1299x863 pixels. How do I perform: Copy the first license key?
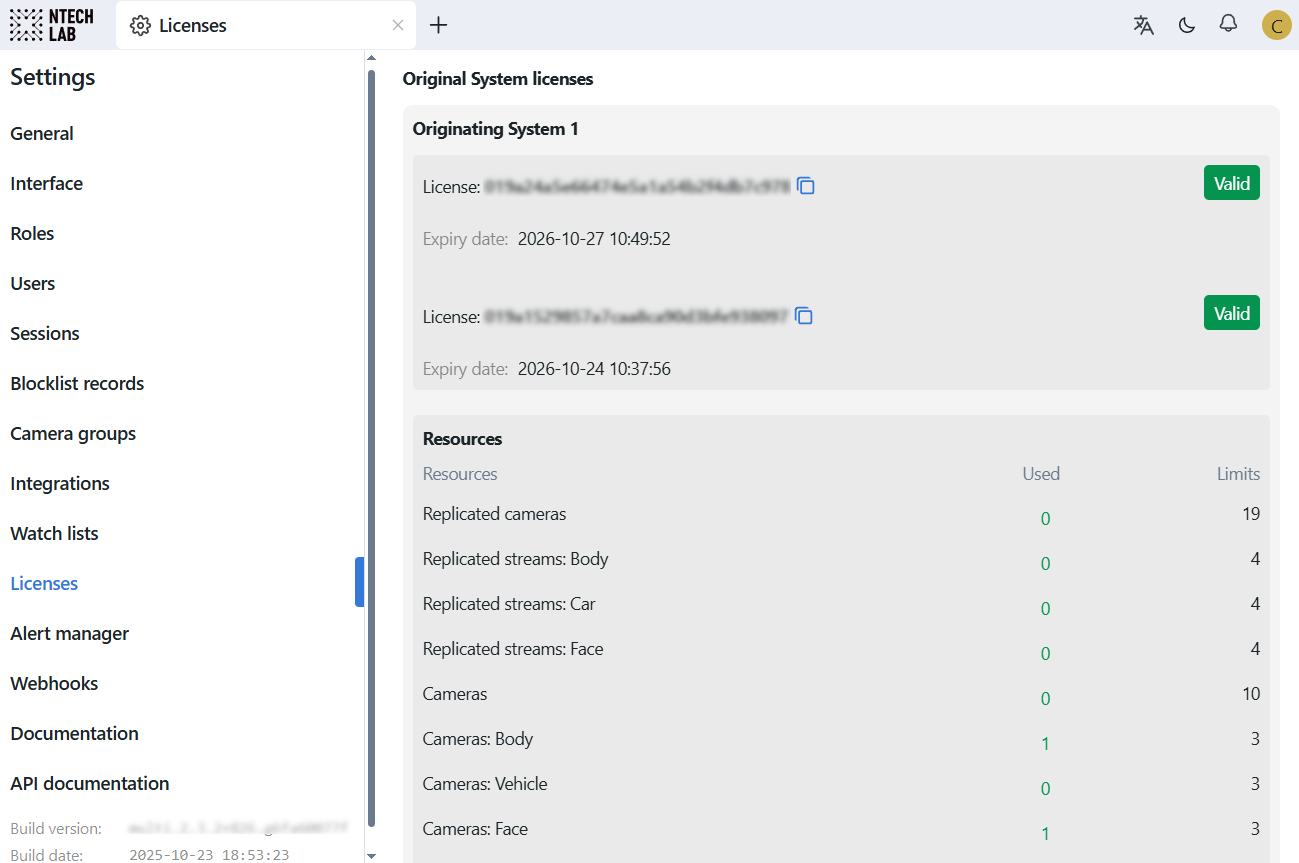[x=806, y=186]
